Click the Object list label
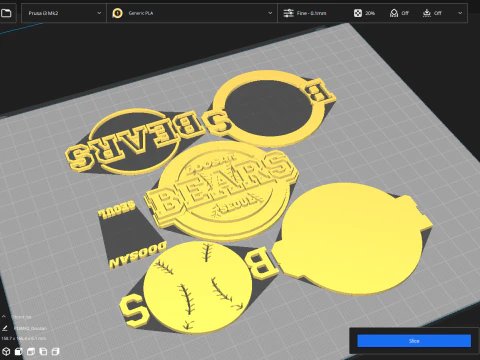 [22, 317]
